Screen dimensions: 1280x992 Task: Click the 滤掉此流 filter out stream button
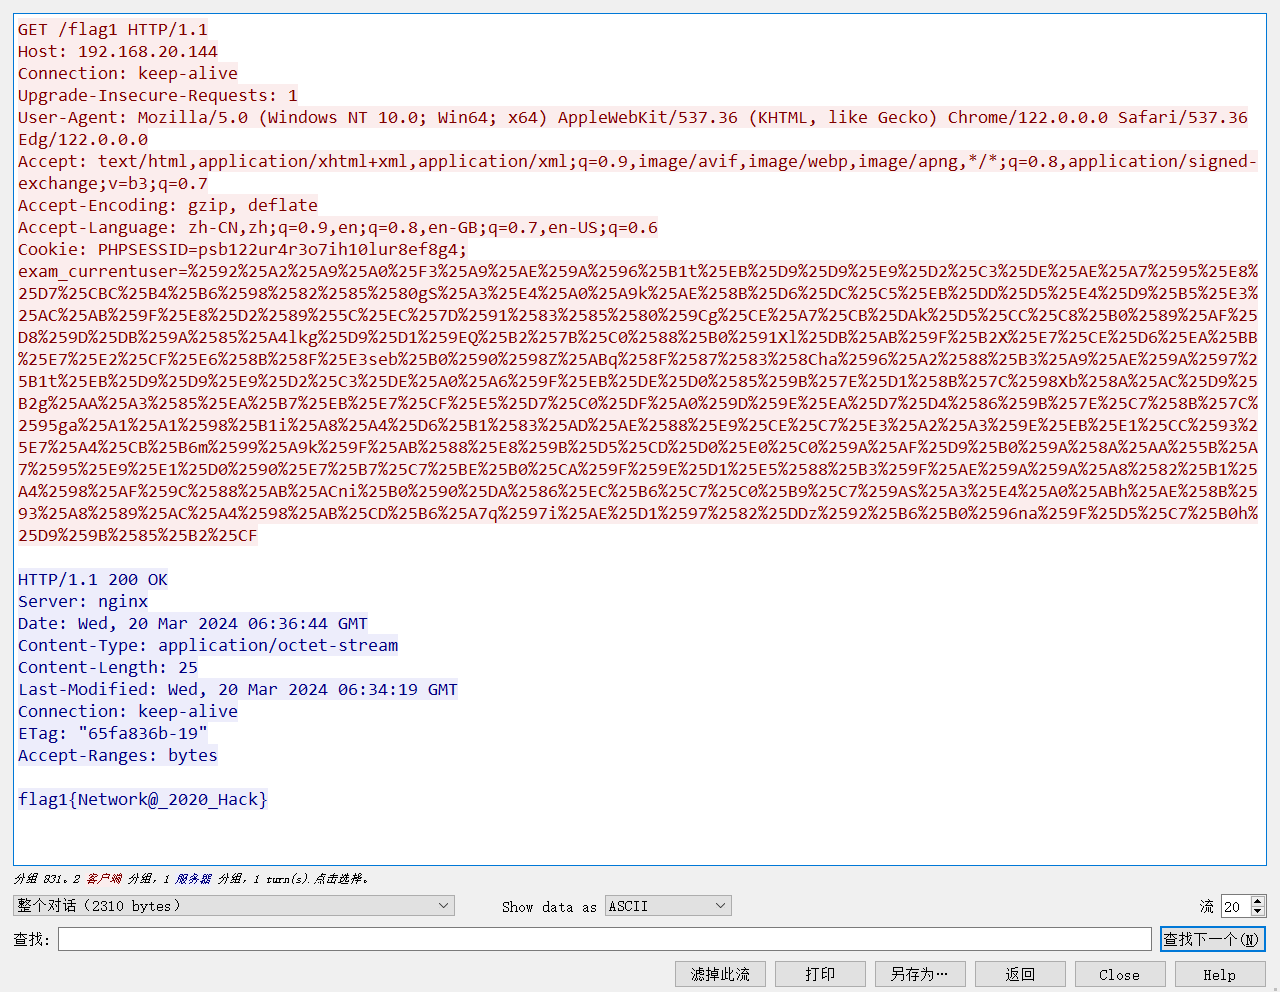720,974
